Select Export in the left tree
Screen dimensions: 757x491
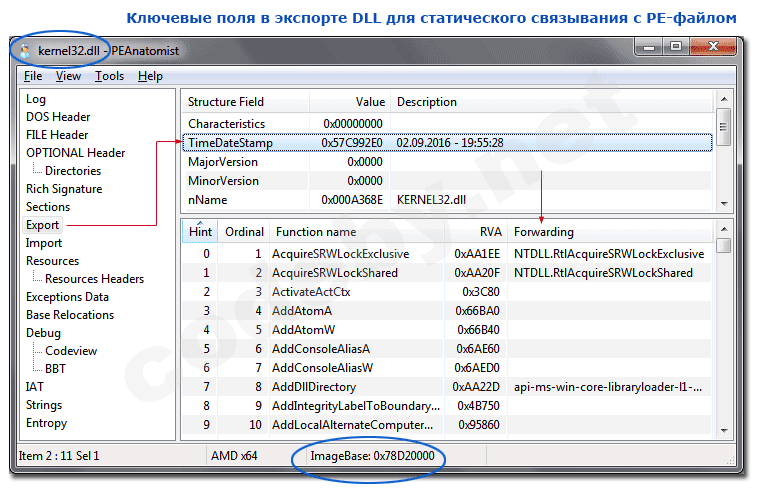43,225
